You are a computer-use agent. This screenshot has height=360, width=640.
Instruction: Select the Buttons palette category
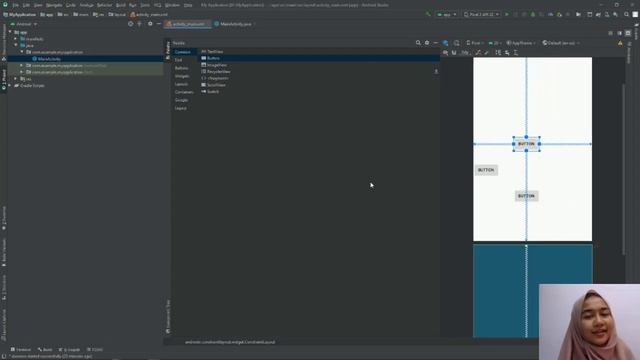(182, 68)
